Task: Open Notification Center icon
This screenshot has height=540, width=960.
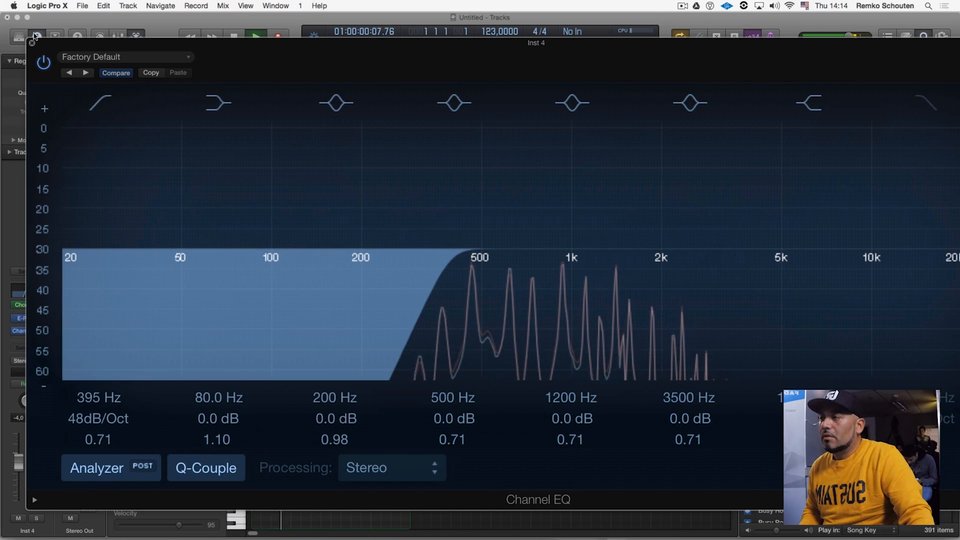Action: click(x=945, y=6)
